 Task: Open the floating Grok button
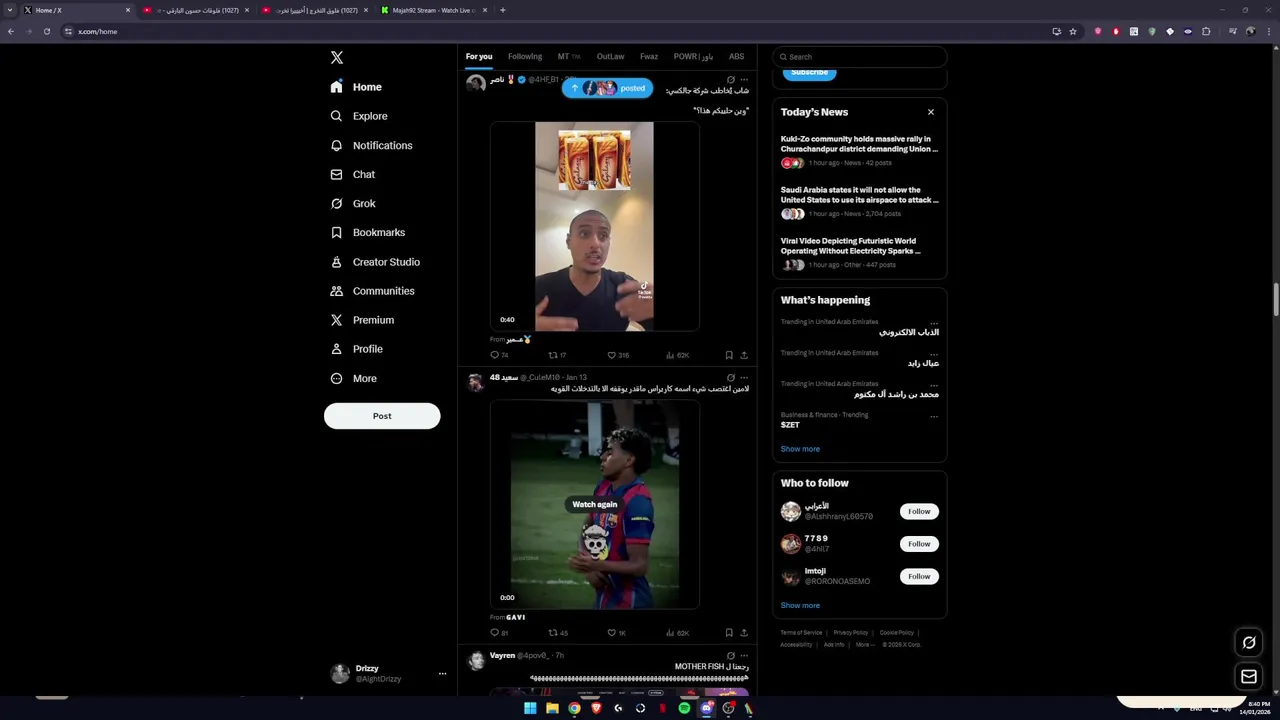[x=1248, y=643]
